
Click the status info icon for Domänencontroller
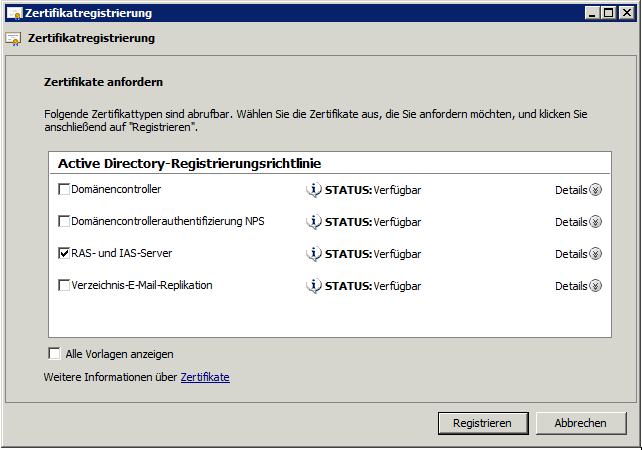pyautogui.click(x=313, y=190)
